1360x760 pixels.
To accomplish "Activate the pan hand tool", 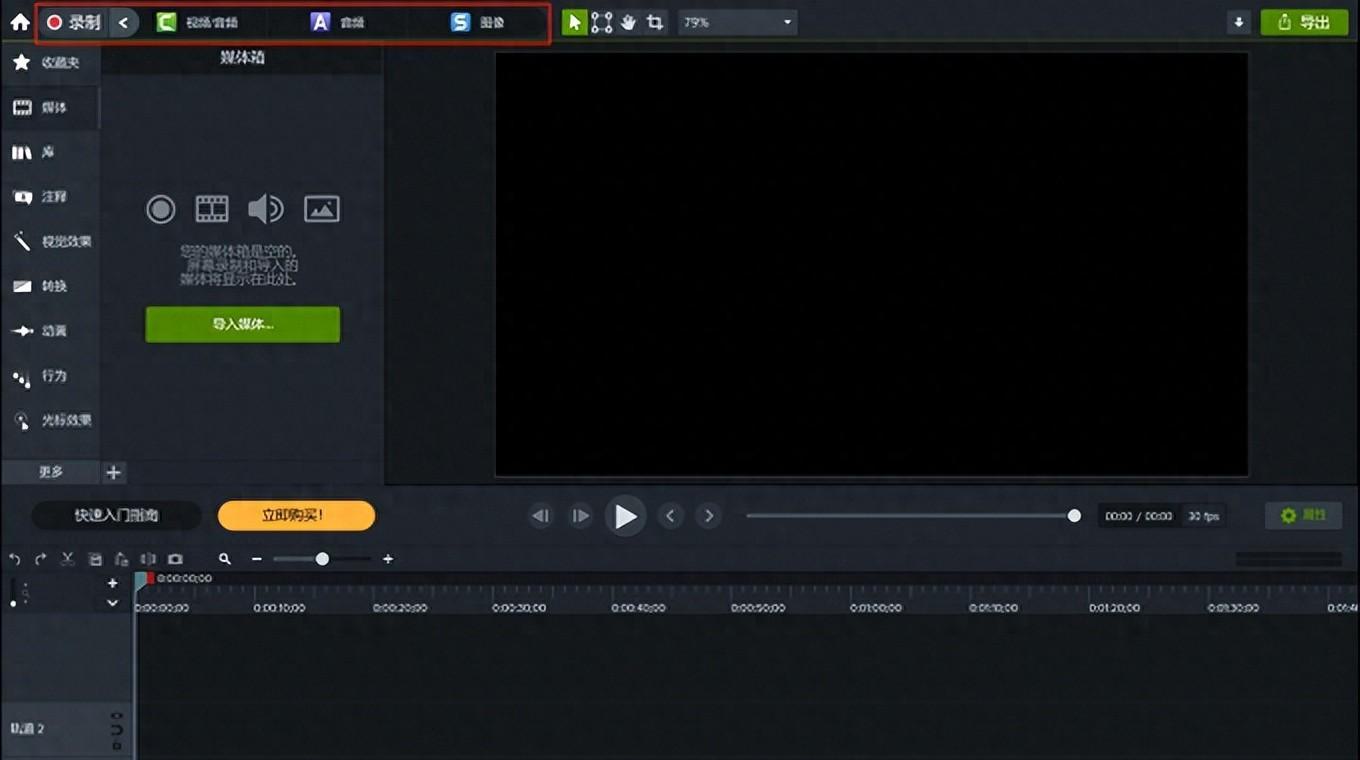I will pos(629,22).
